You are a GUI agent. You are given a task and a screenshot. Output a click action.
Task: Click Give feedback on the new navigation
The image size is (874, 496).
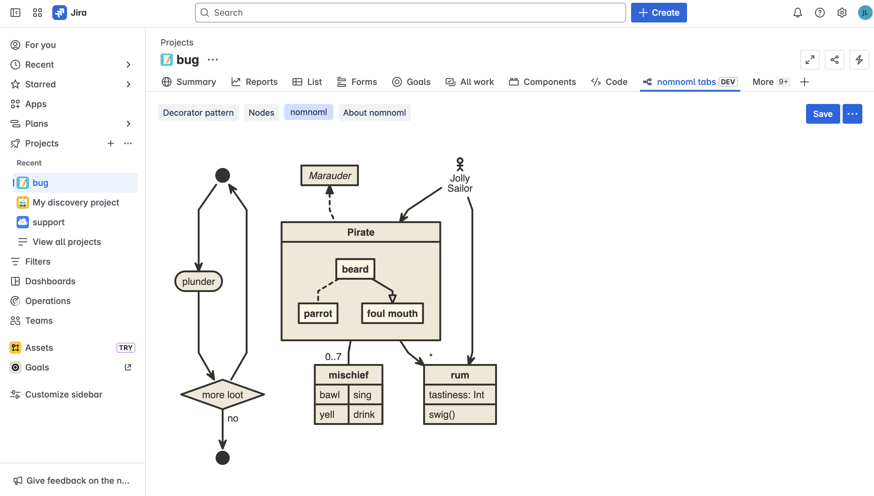click(x=73, y=480)
